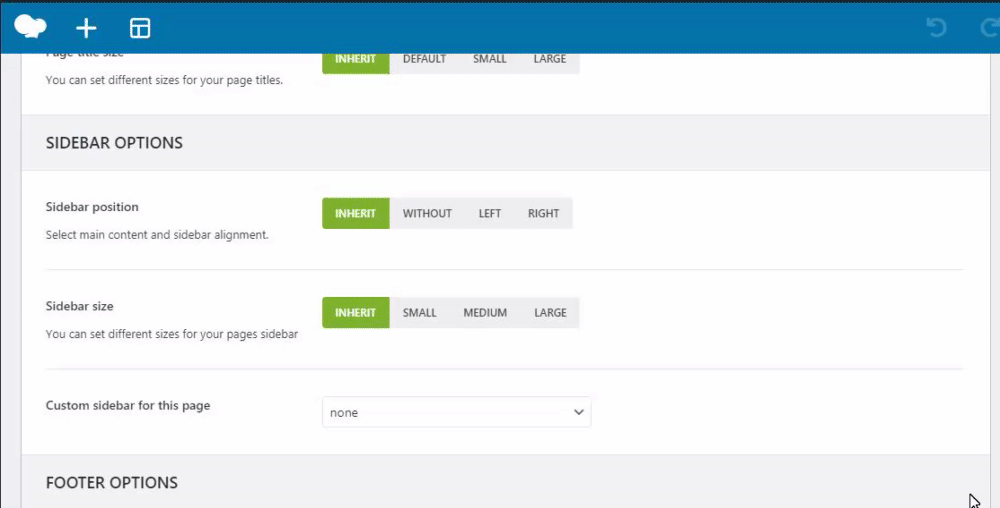Click the undo arrow icon
Viewport: 1000px width, 508px height.
[936, 27]
